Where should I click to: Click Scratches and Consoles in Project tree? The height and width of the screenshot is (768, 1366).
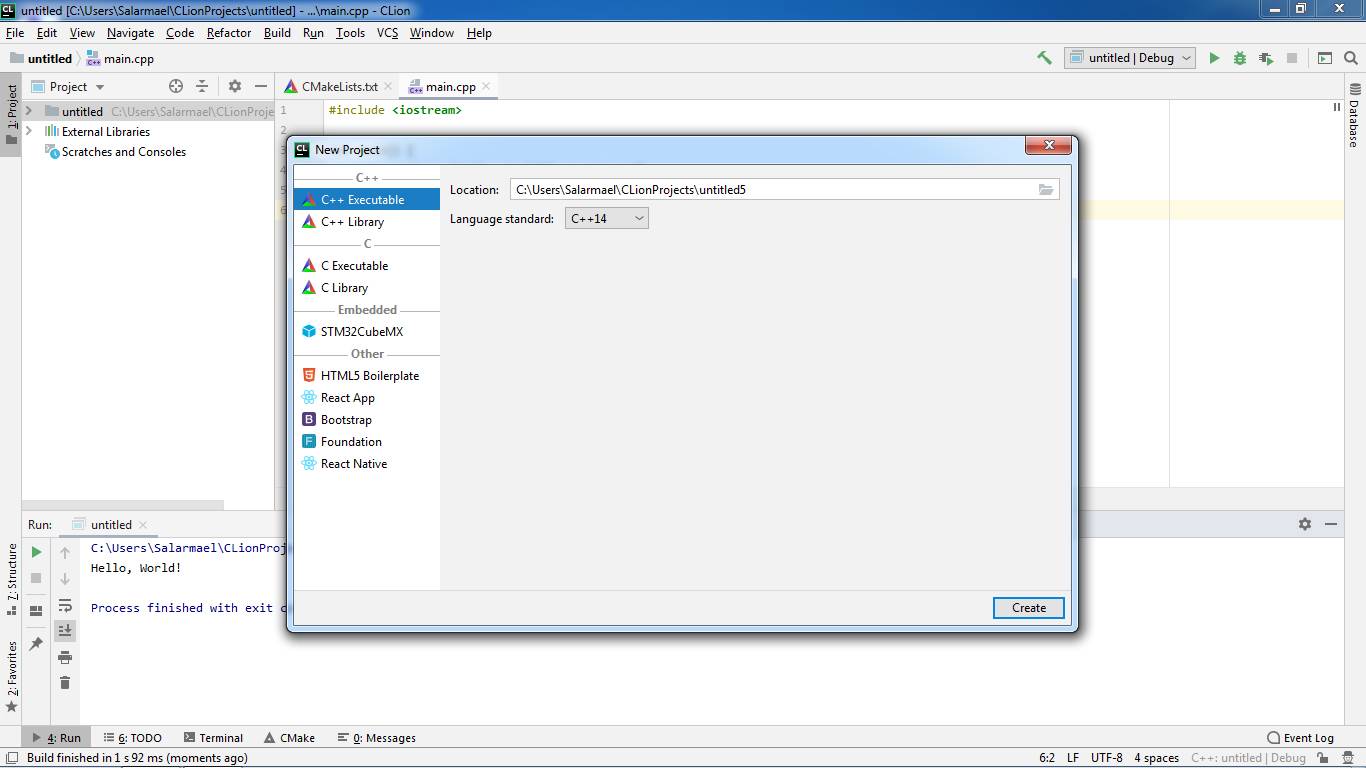(x=123, y=152)
